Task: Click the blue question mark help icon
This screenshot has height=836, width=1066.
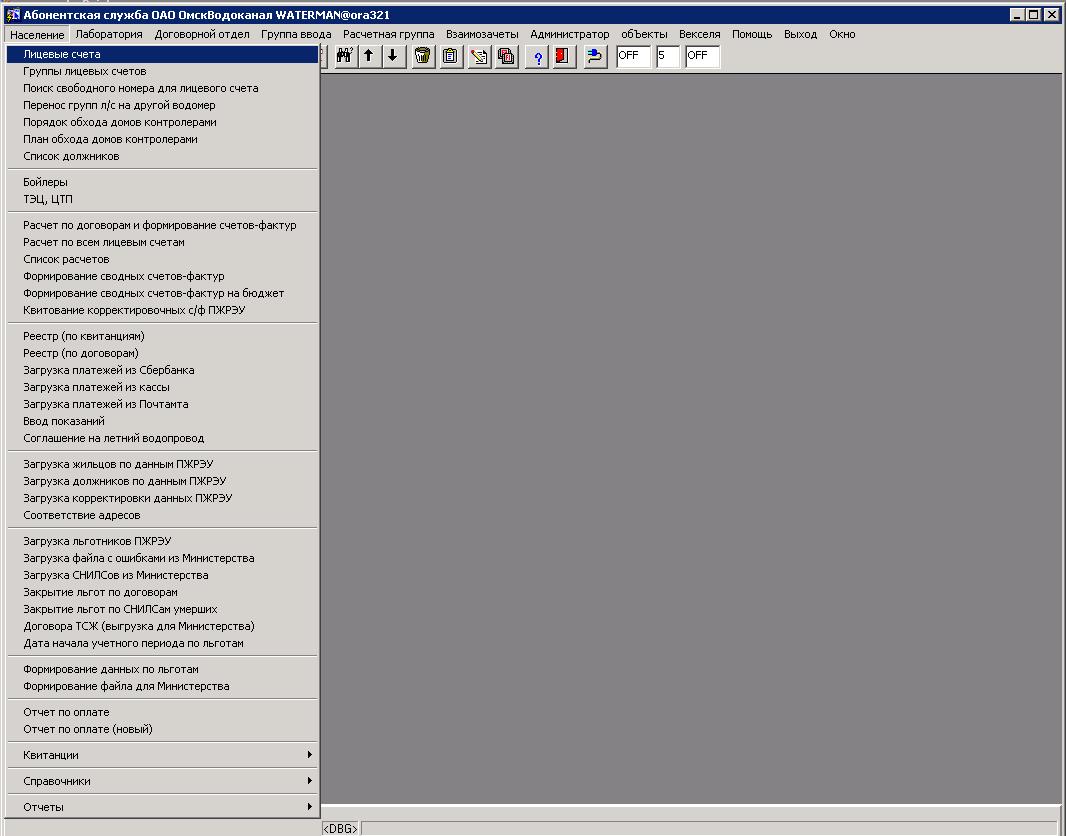Action: pos(537,56)
